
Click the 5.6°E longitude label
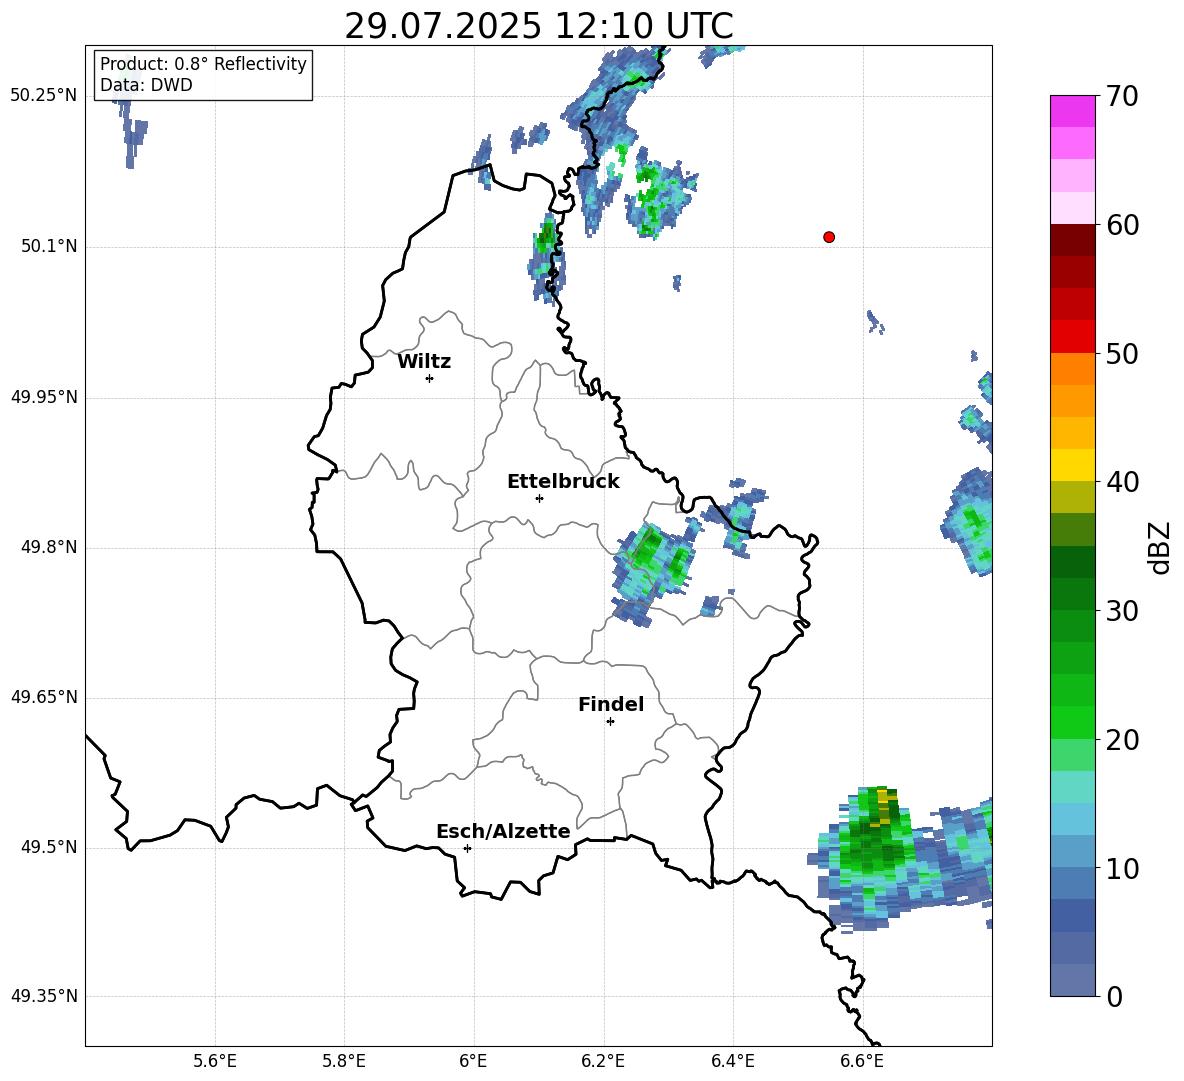tap(215, 1061)
